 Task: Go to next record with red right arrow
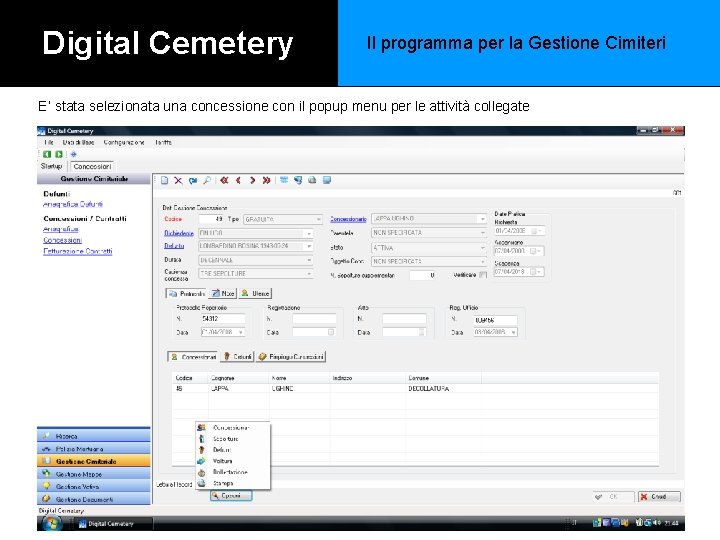[252, 180]
